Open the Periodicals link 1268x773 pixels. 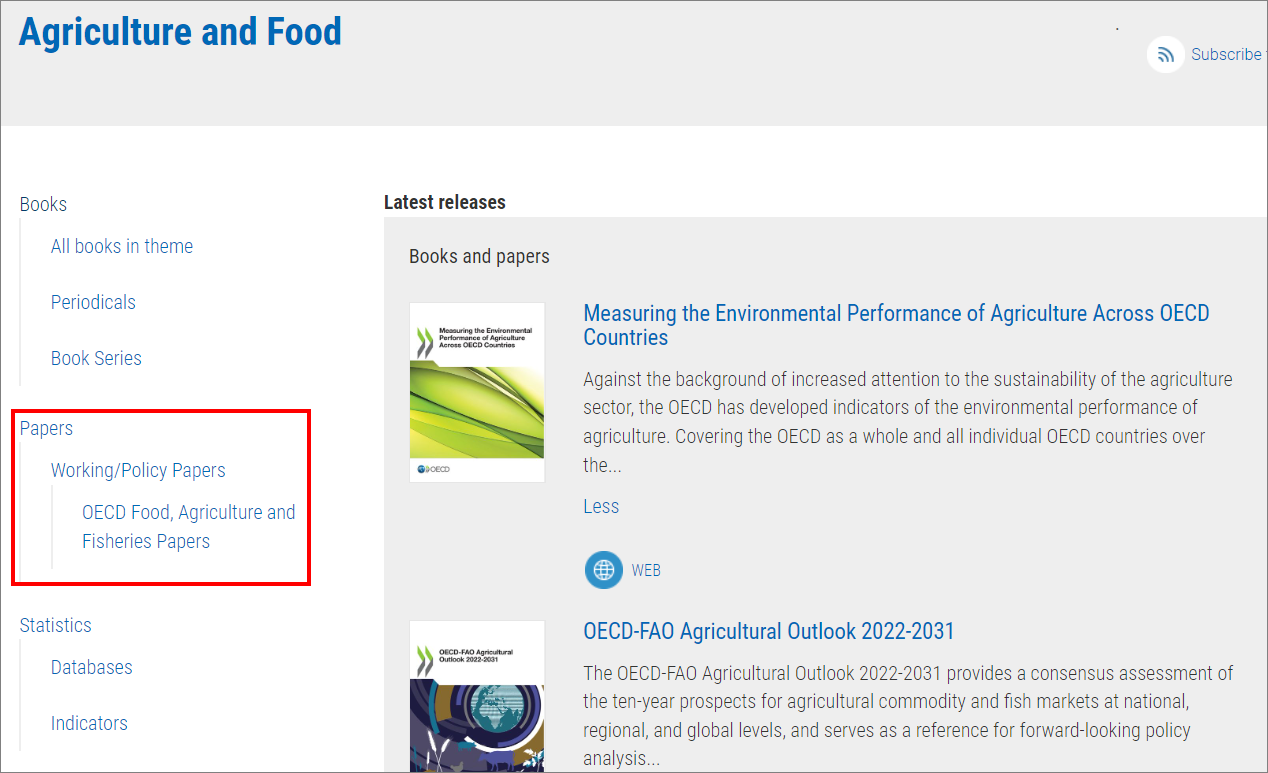click(x=93, y=302)
